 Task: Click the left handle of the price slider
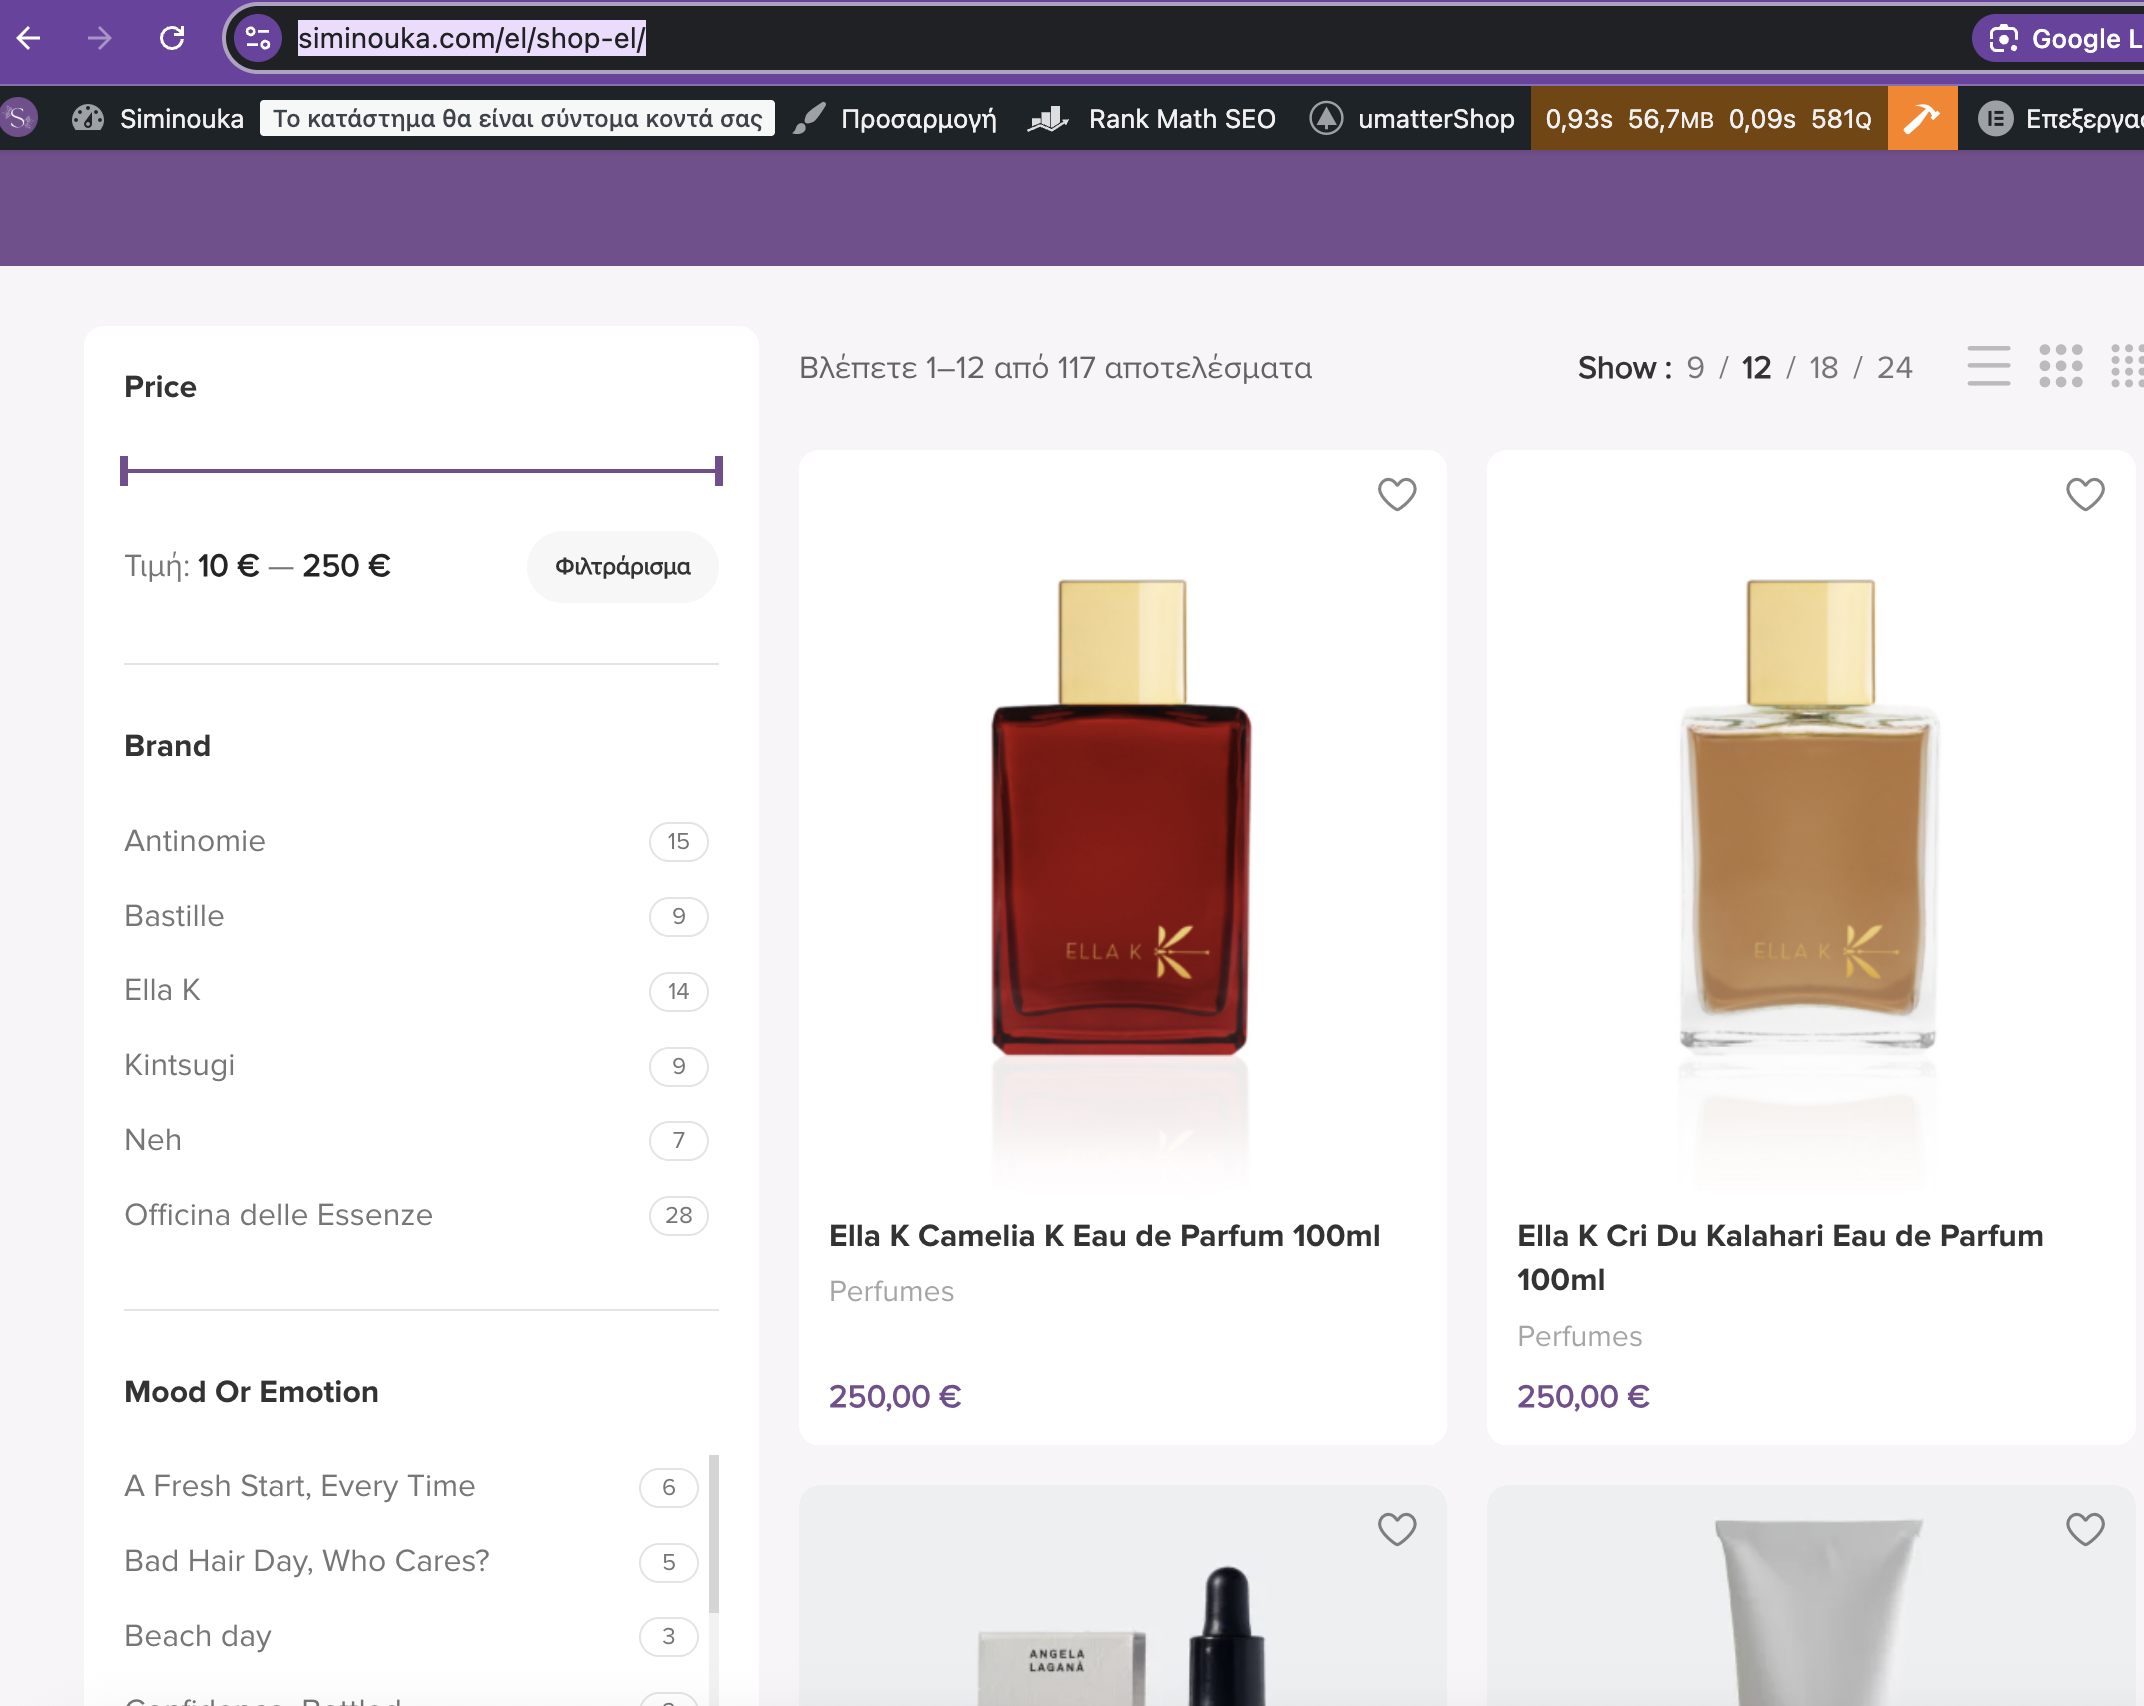[x=124, y=470]
